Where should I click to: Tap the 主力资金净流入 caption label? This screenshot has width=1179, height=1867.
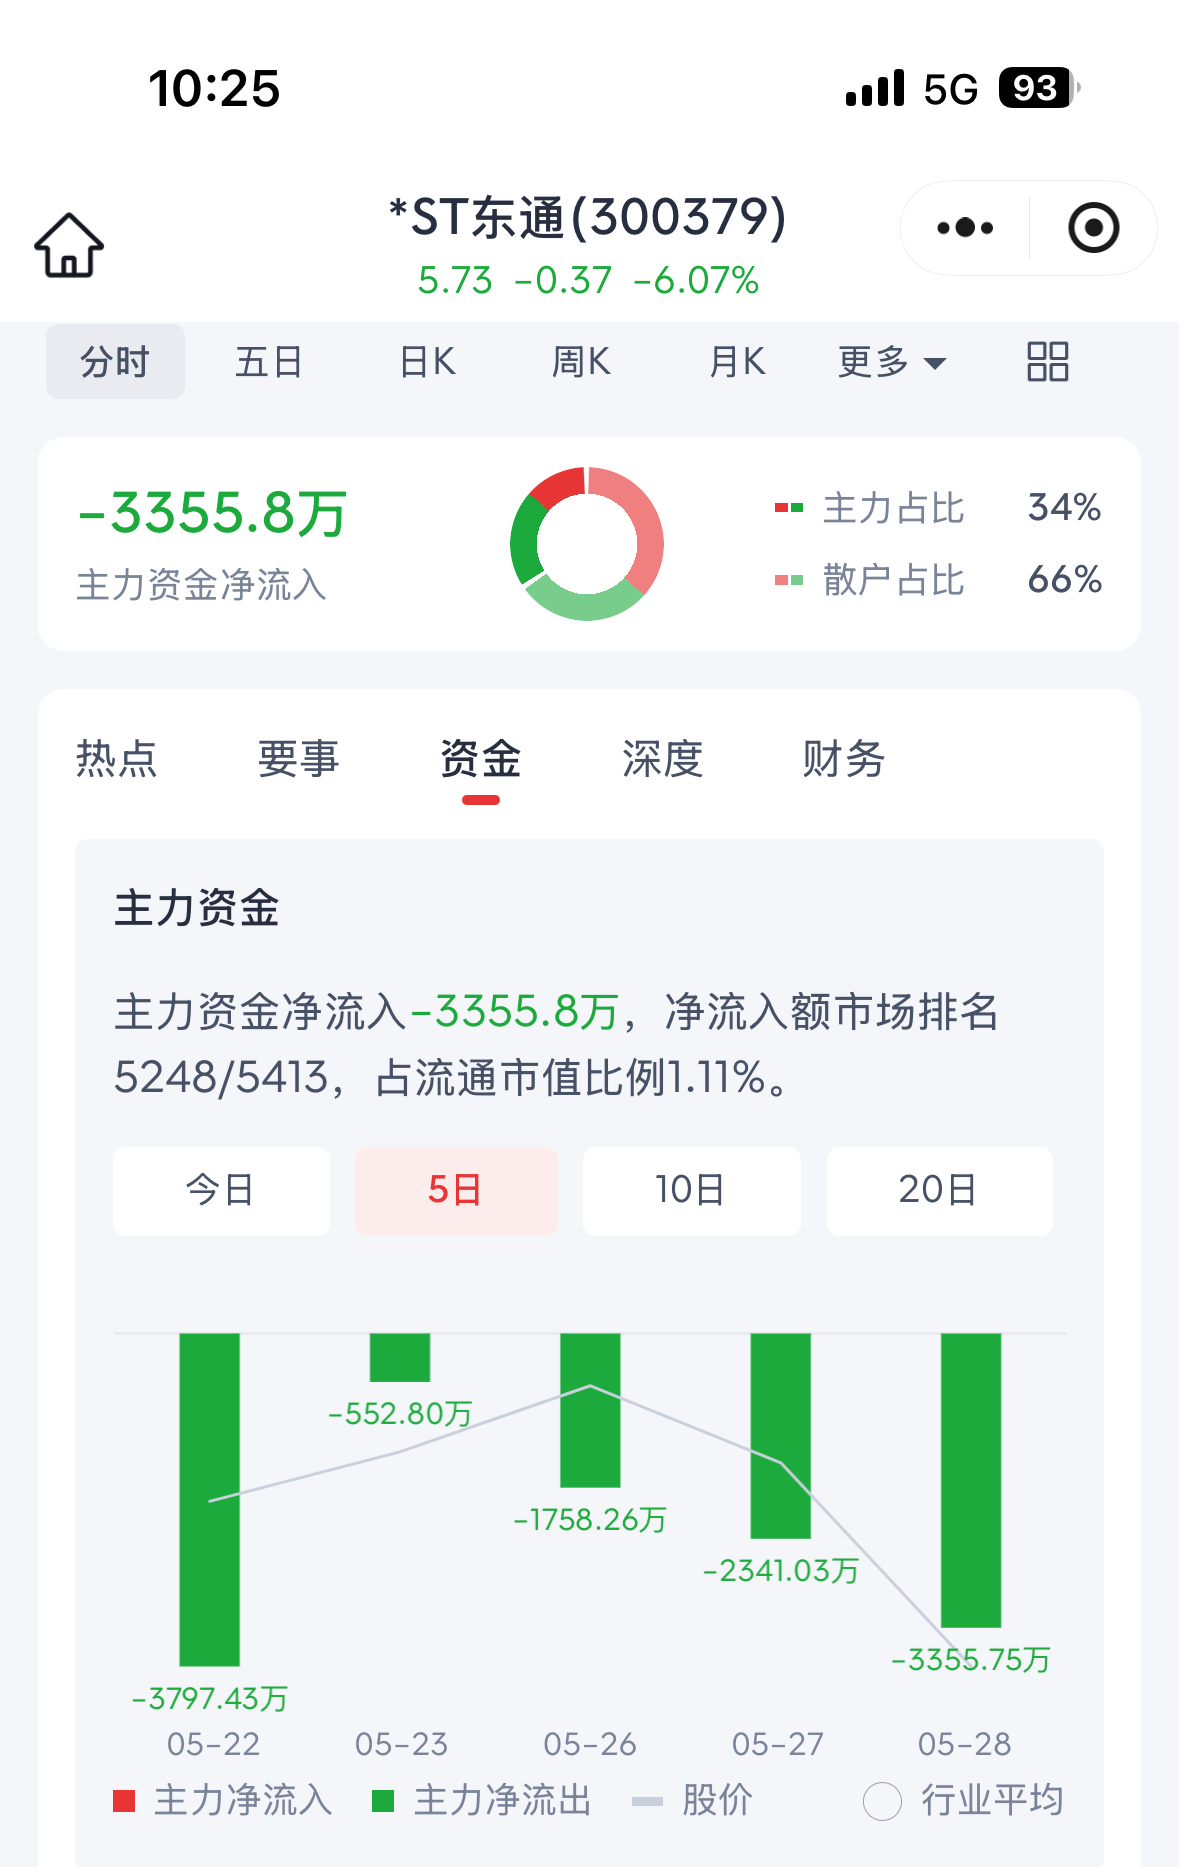pyautogui.click(x=202, y=585)
